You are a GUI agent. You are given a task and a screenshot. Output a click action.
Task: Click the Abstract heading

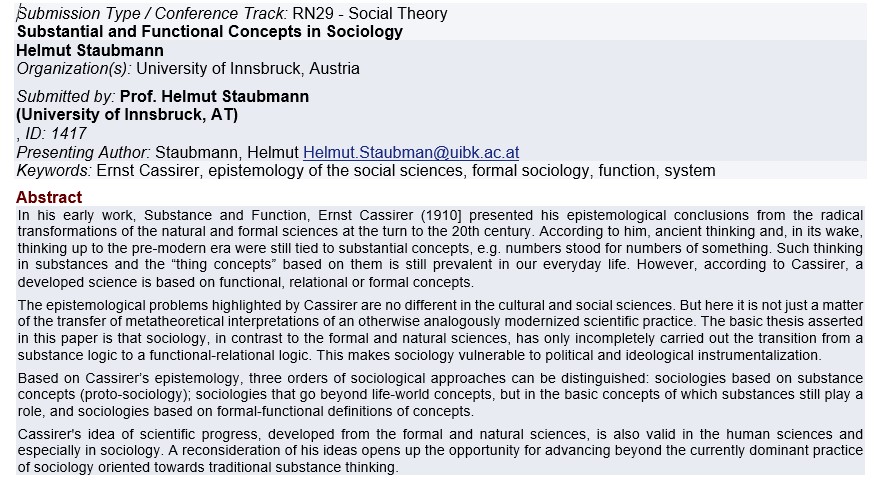[x=49, y=197]
